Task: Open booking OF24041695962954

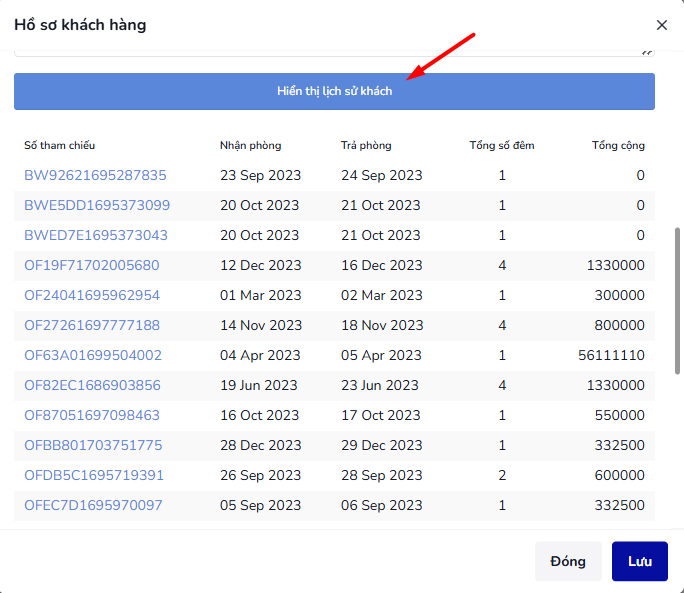Action: click(x=92, y=295)
